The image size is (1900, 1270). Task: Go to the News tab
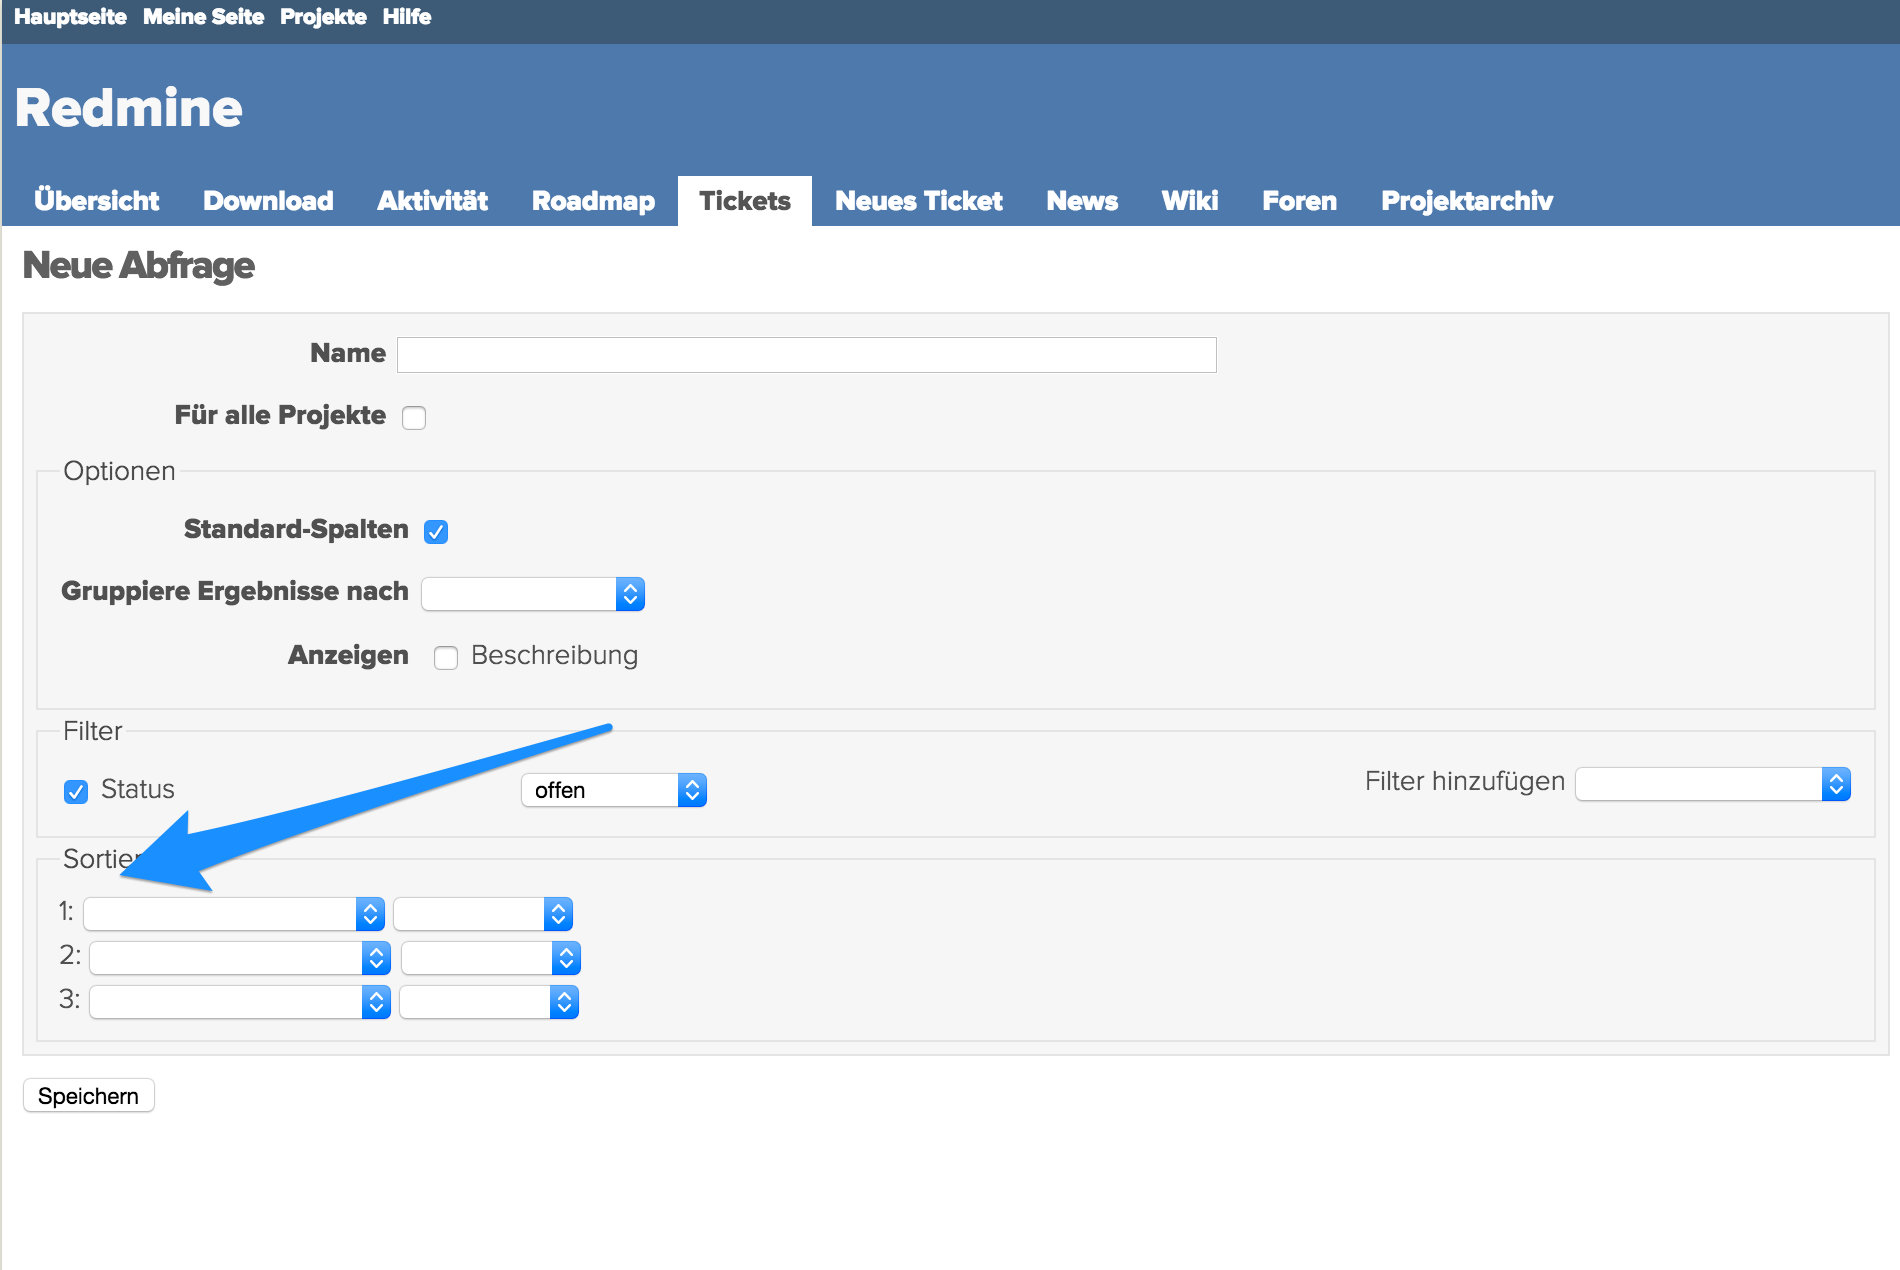(x=1082, y=201)
